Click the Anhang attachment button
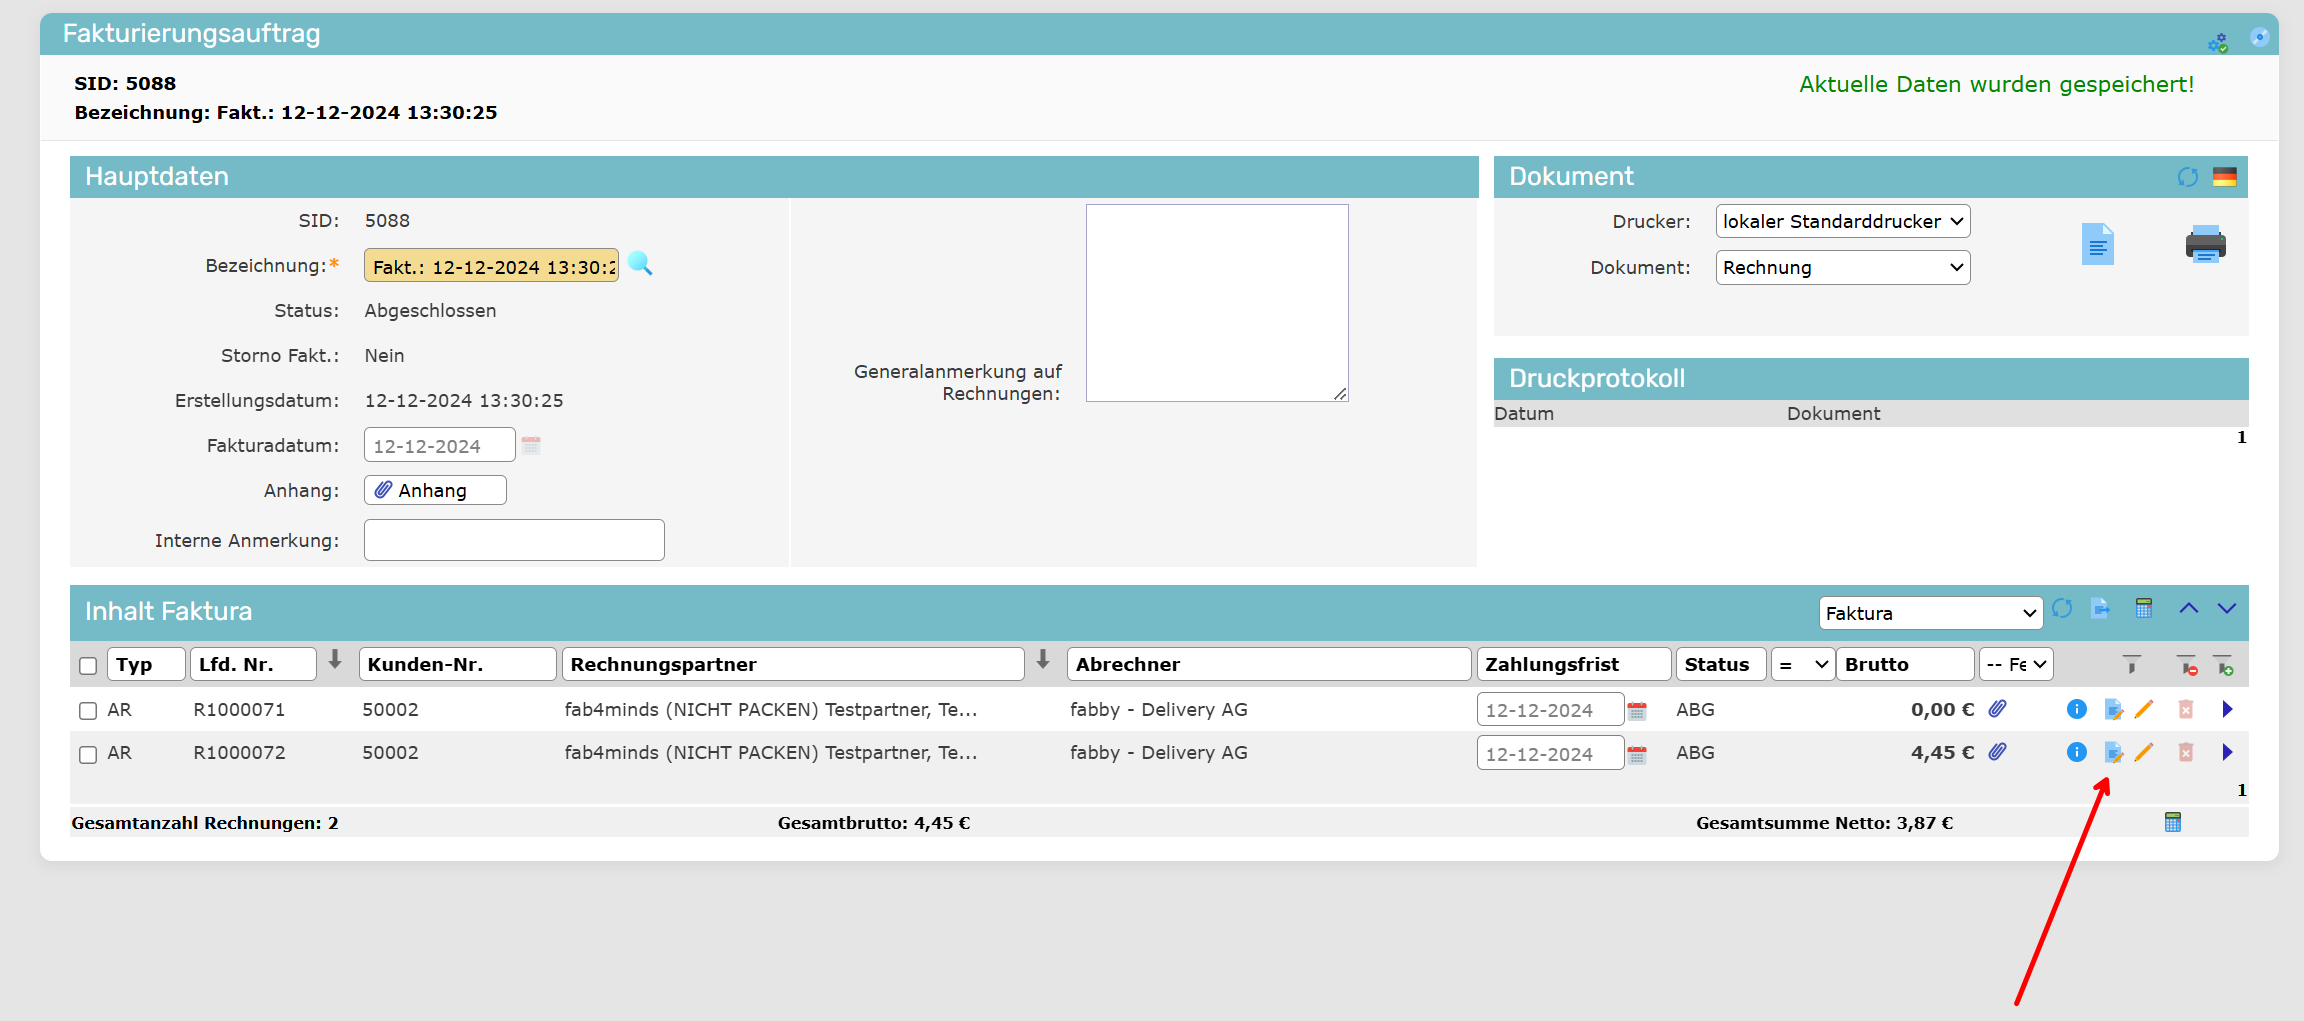2304x1021 pixels. pyautogui.click(x=435, y=490)
